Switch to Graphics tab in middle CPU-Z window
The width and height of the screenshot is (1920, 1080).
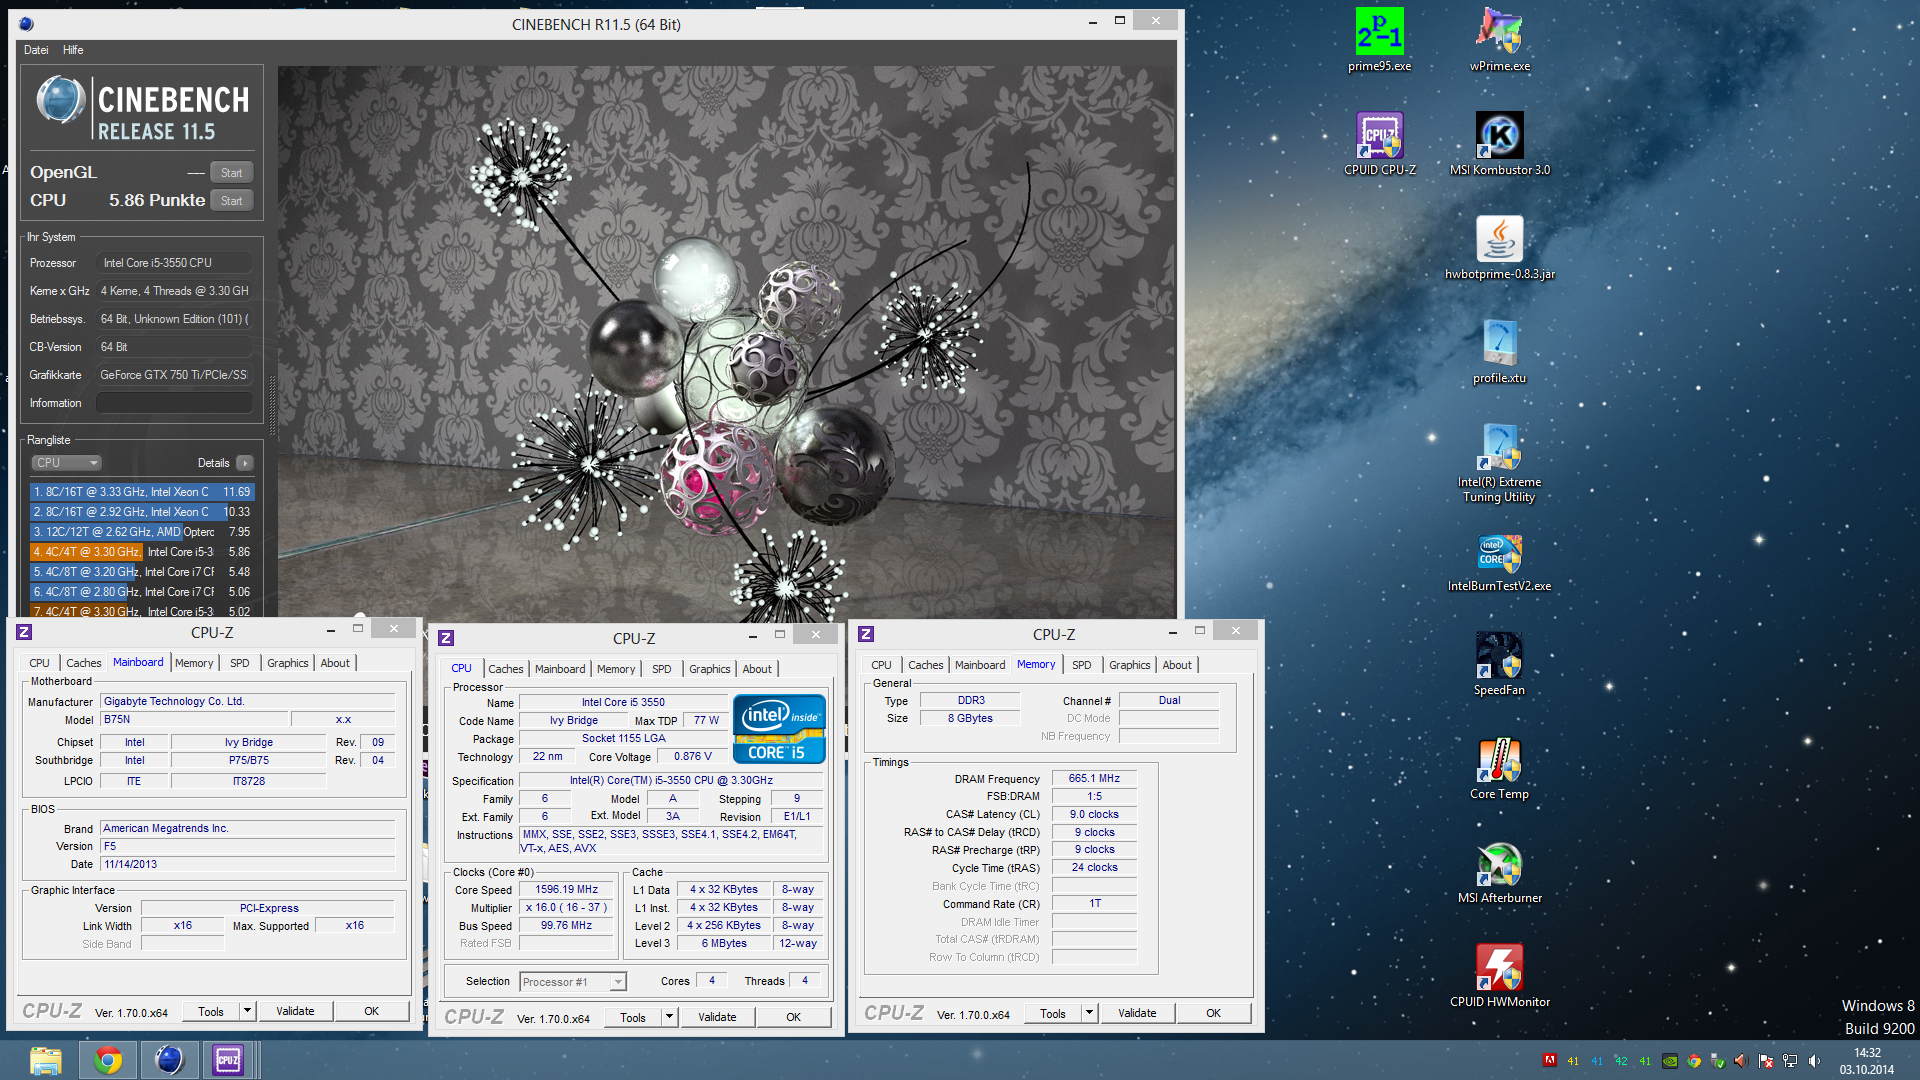(x=710, y=669)
